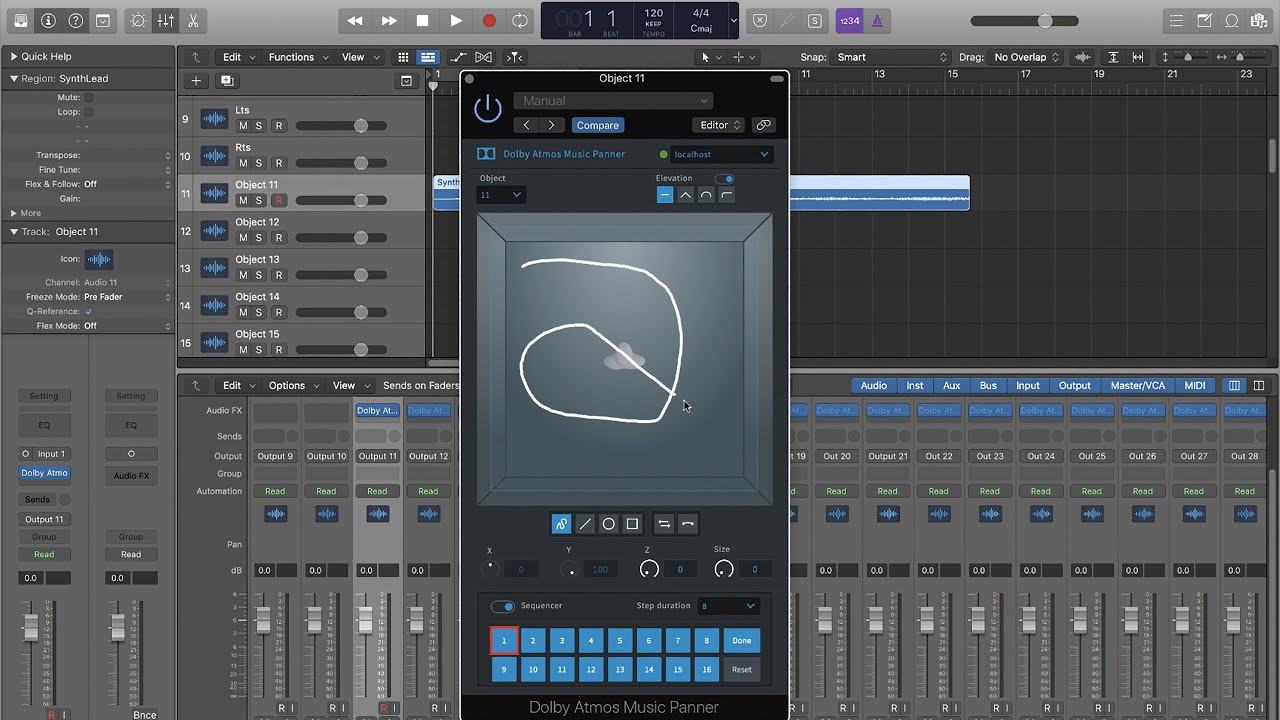Open the Object 11 number dropdown

point(500,195)
